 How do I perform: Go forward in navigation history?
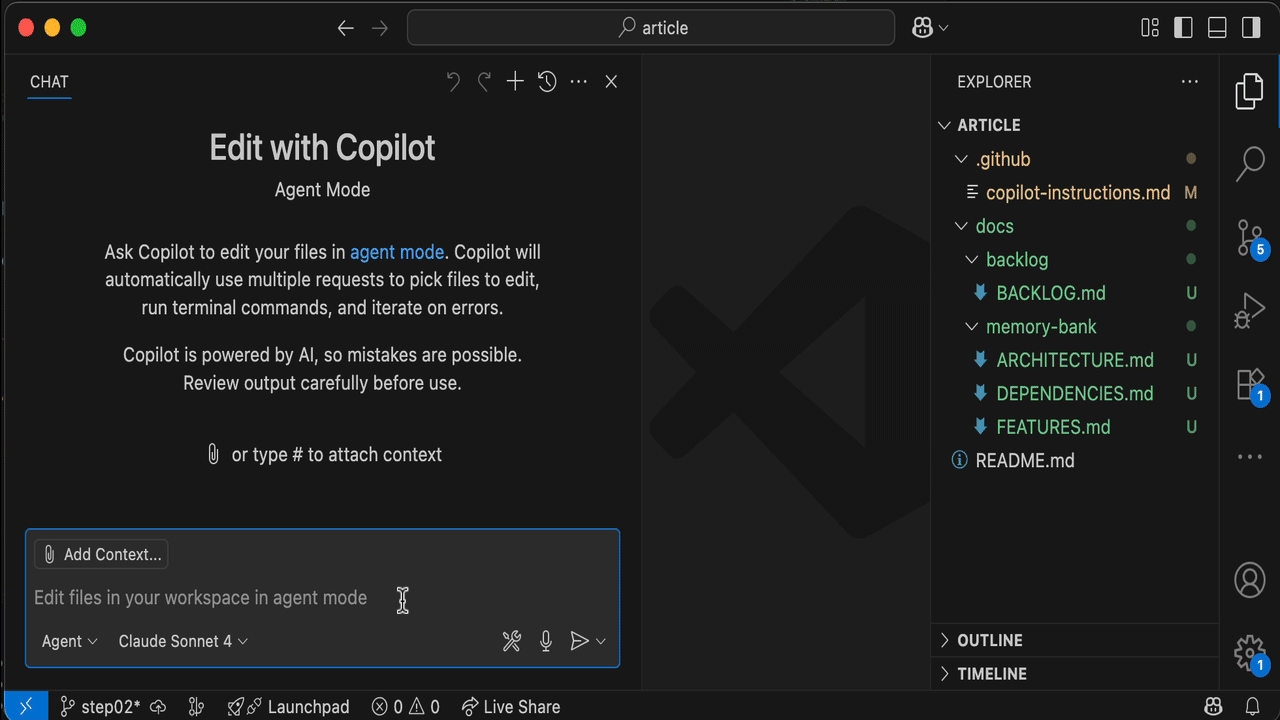point(380,28)
